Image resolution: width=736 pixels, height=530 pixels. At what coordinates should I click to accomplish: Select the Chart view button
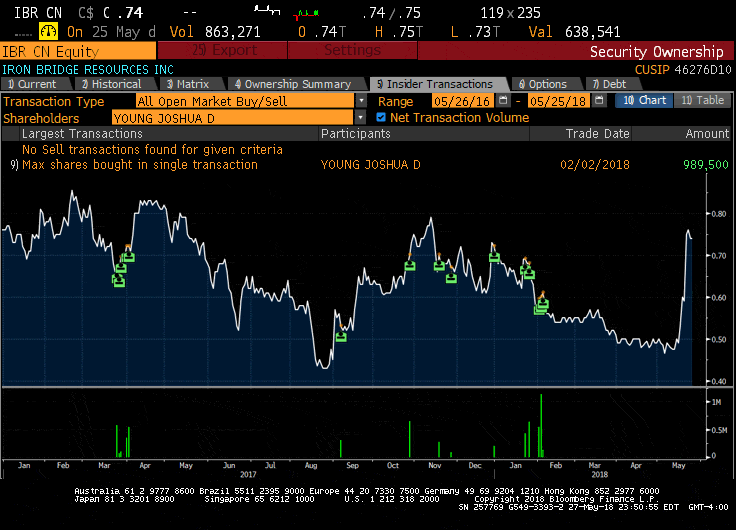click(x=644, y=101)
